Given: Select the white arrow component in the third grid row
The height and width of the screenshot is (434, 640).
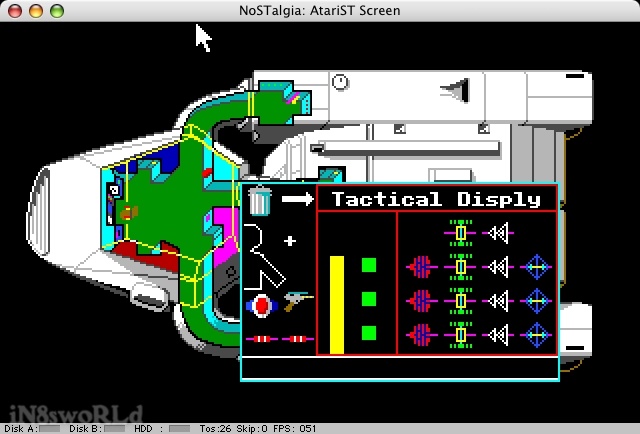Looking at the screenshot, I should [x=498, y=301].
